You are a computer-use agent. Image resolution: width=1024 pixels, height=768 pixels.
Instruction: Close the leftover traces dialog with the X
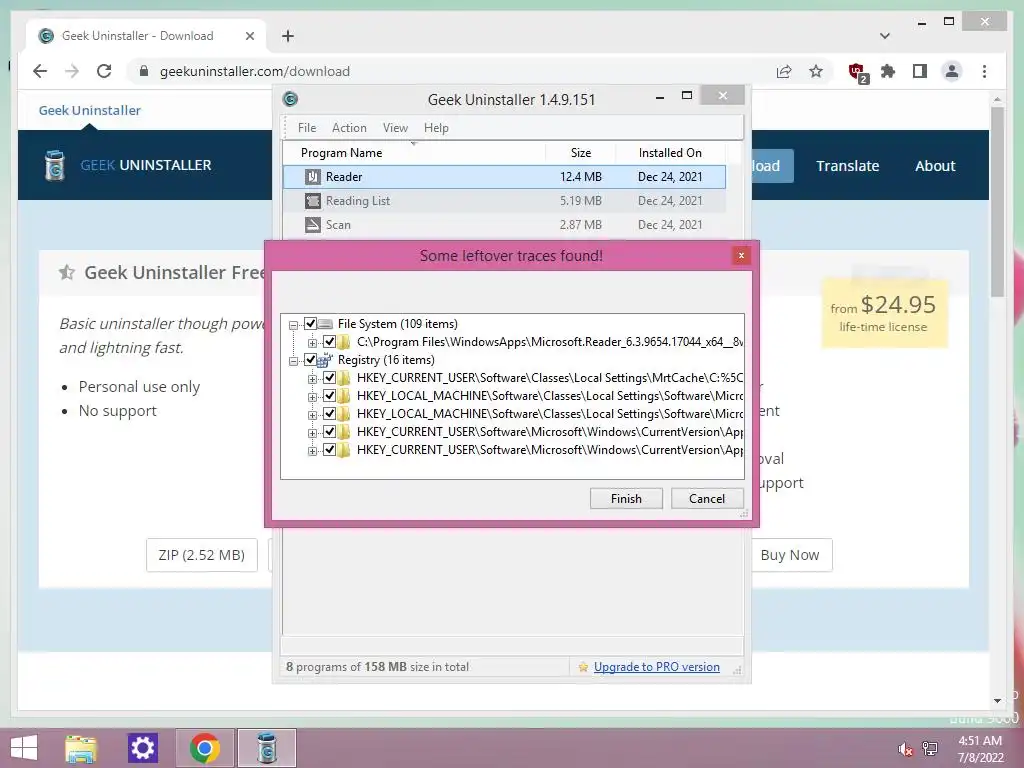pos(741,255)
